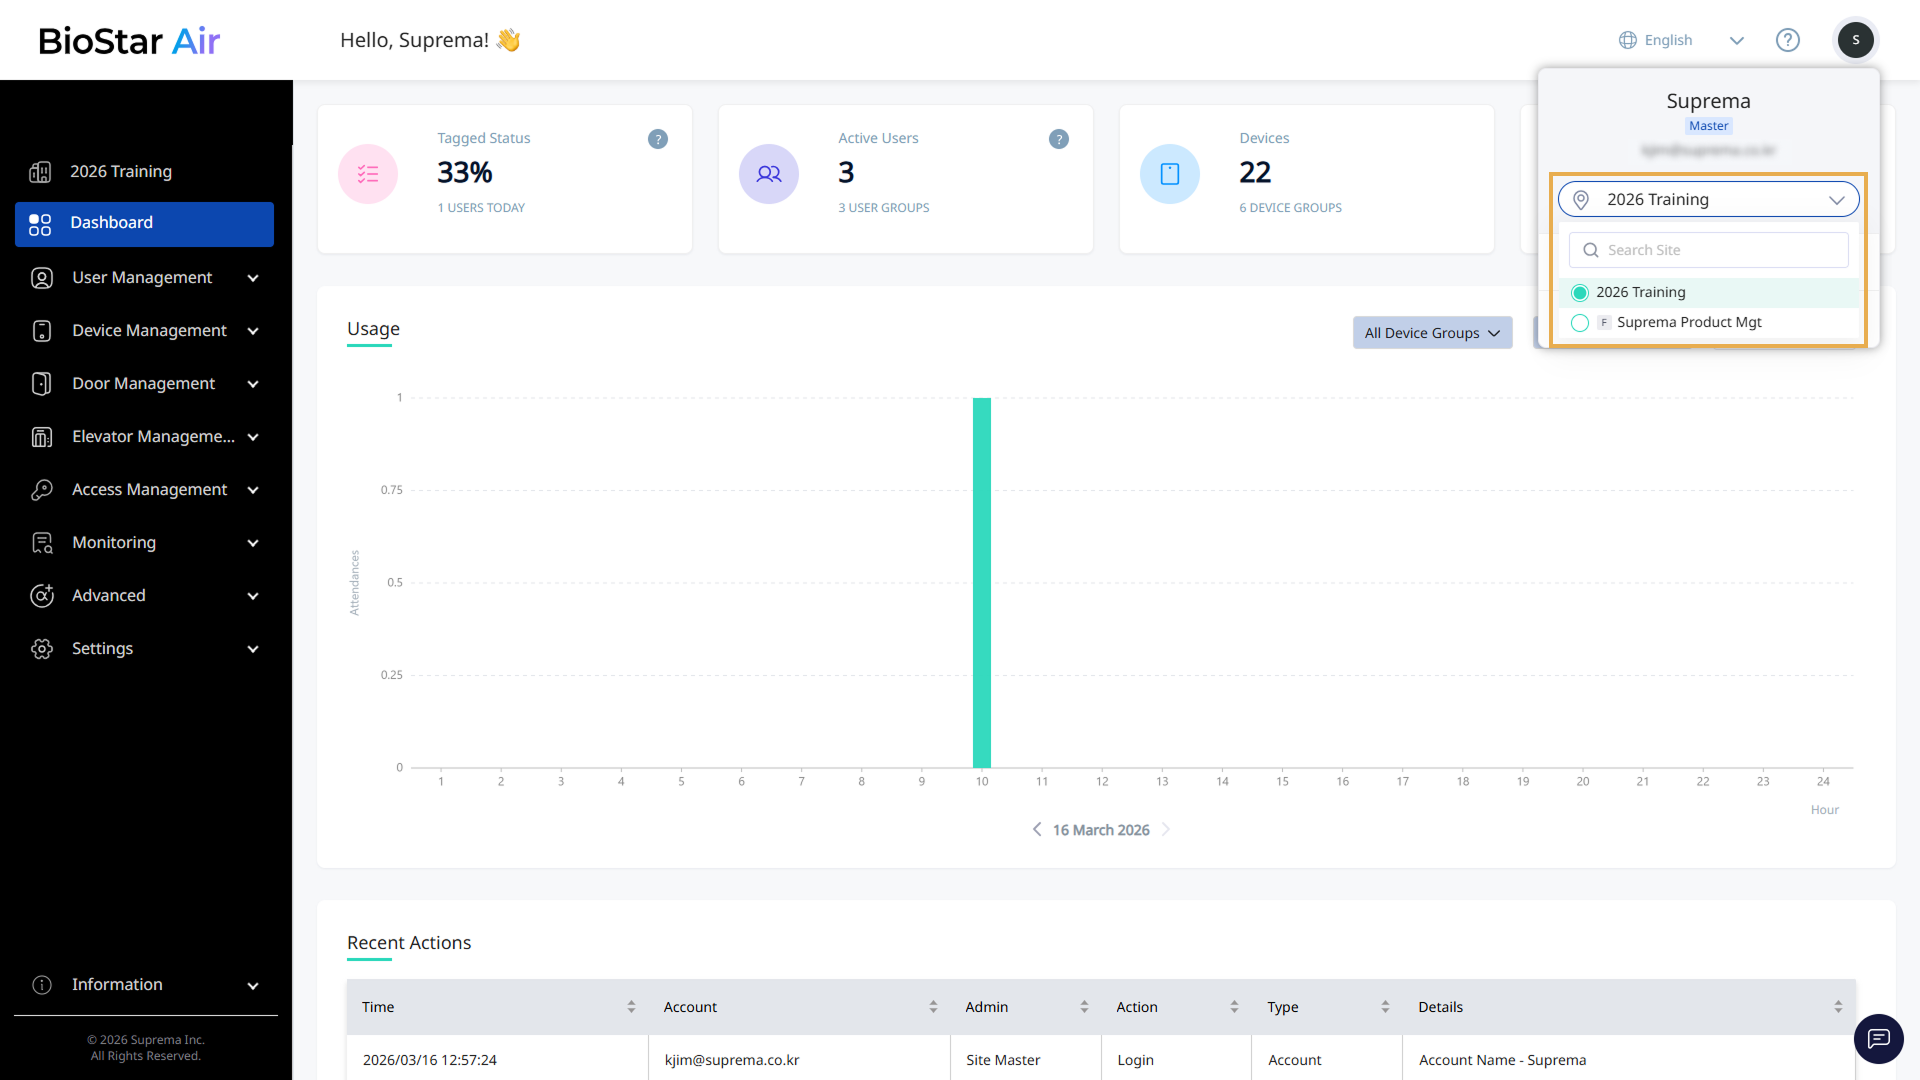1920x1080 pixels.
Task: Click the Active Users group icon
Action: [768, 174]
